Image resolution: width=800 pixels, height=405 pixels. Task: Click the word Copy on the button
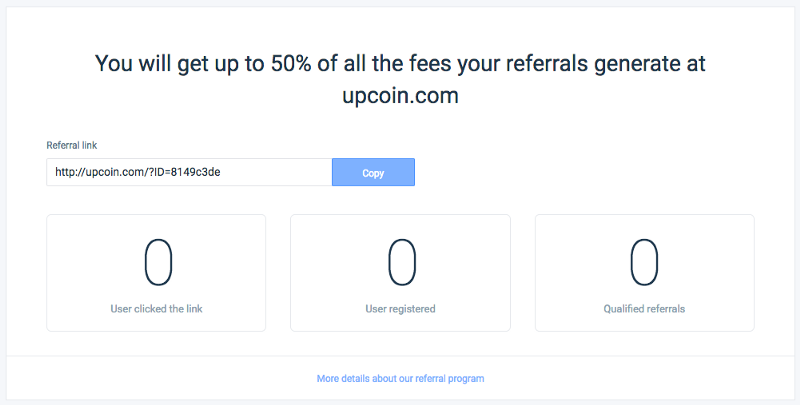(x=373, y=173)
